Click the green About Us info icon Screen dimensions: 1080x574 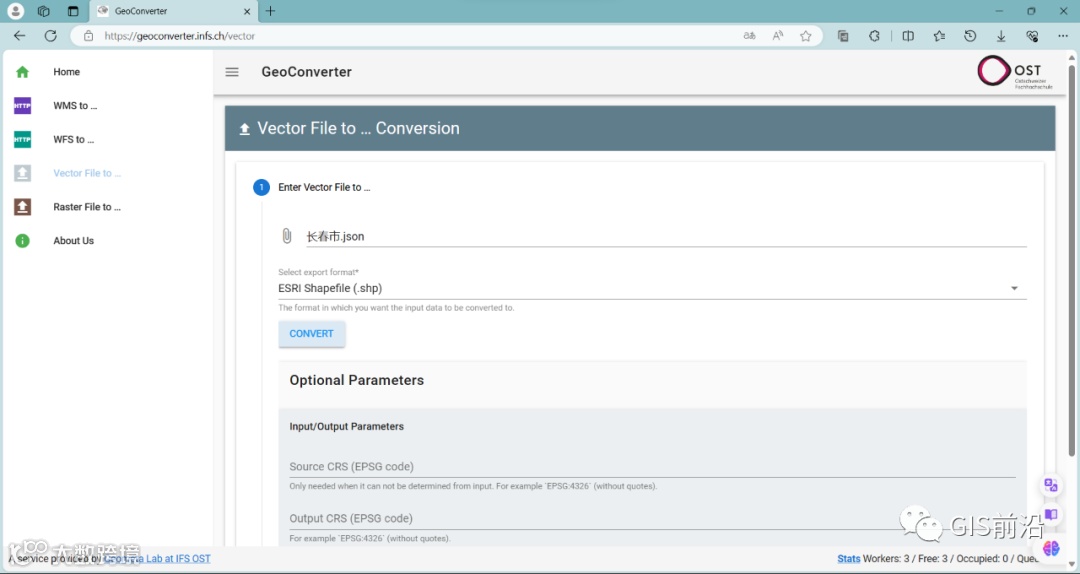click(22, 241)
